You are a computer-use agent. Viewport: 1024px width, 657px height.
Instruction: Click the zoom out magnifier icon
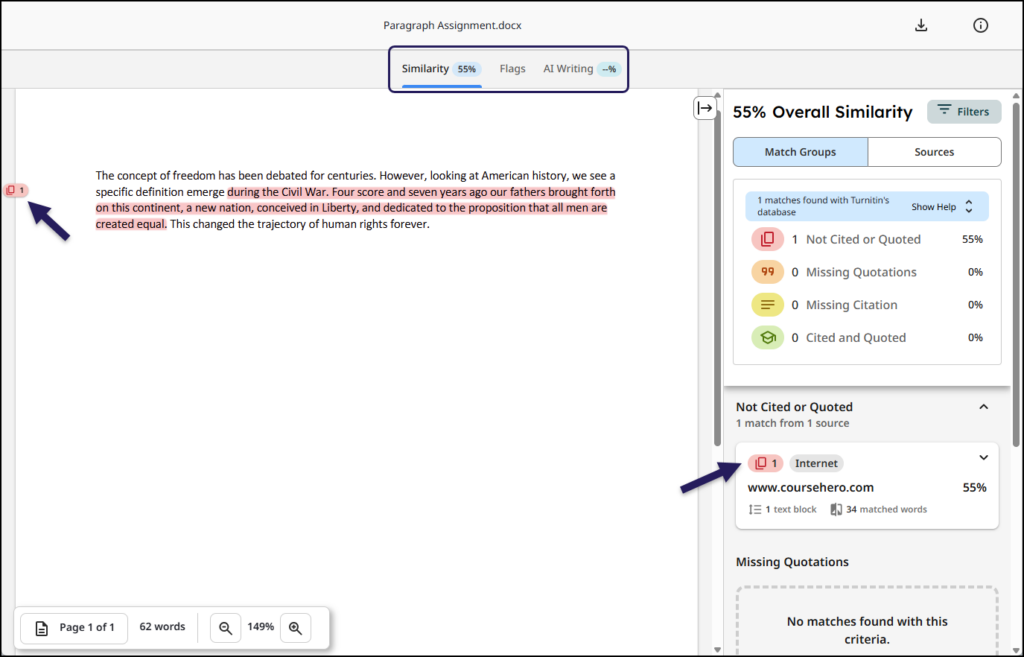click(x=225, y=627)
